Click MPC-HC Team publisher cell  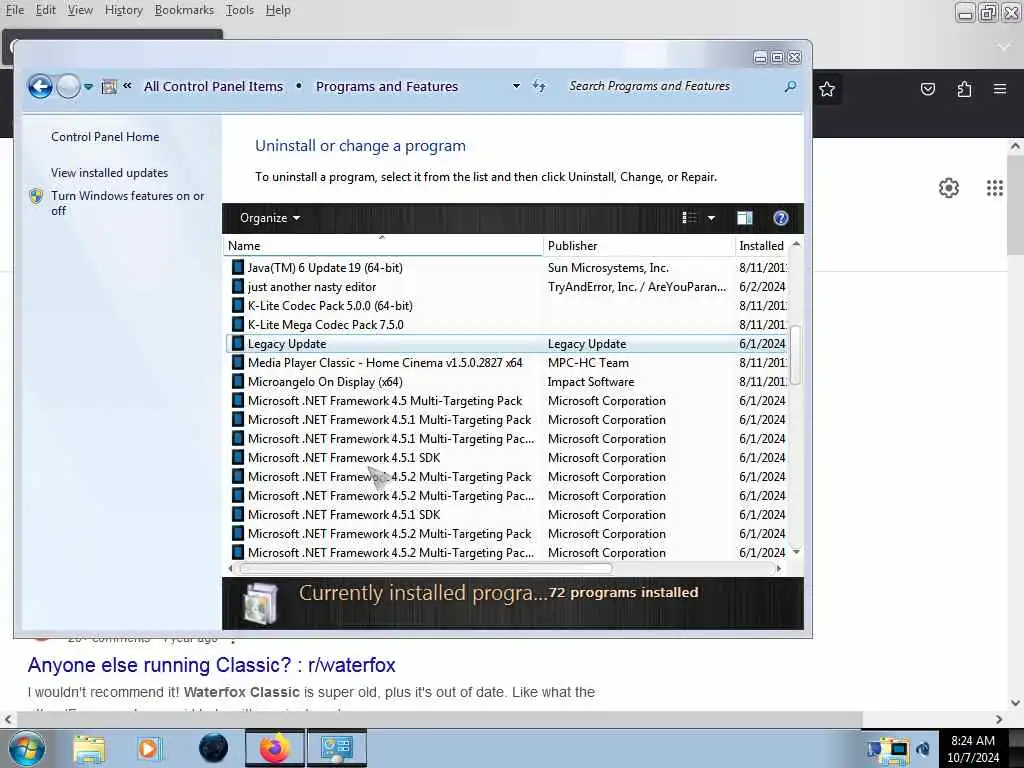point(588,362)
